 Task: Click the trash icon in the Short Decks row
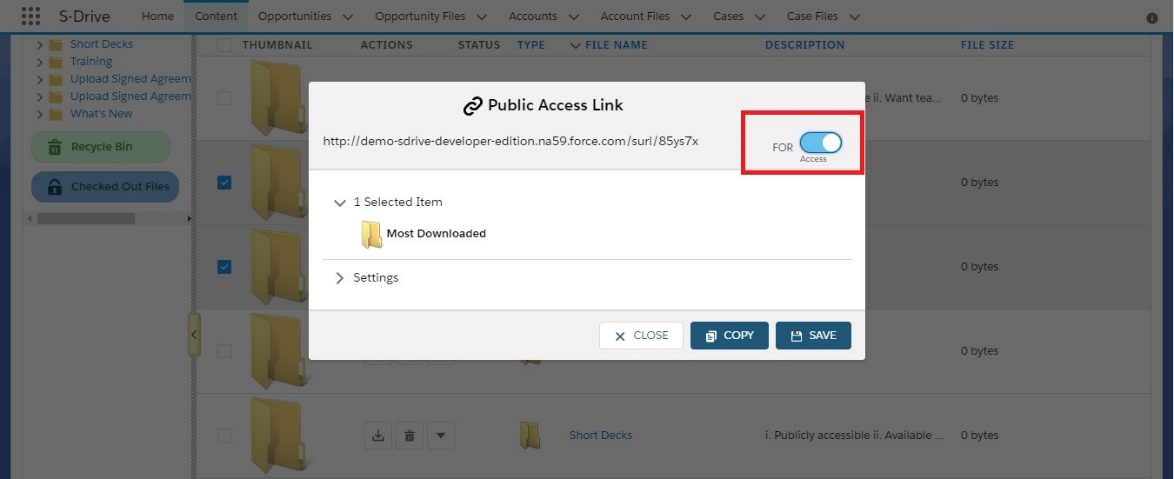(x=410, y=435)
